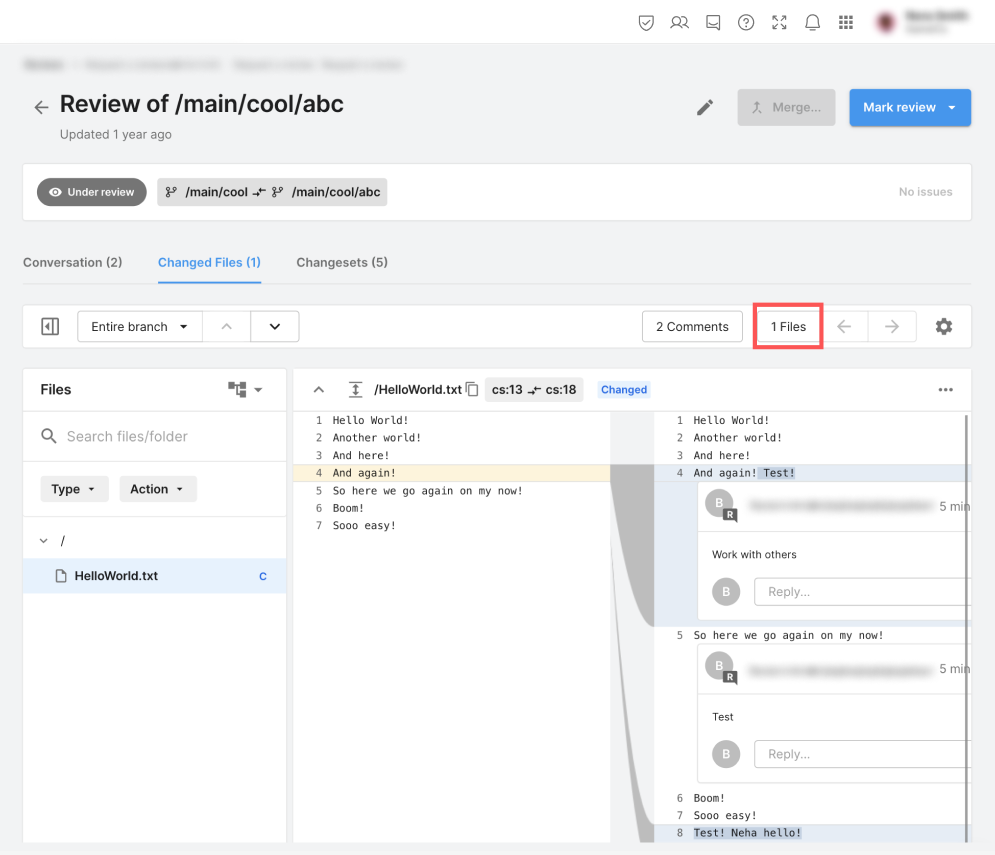This screenshot has height=855, width=995.
Task: Open the three-dot menu for HelloWorld.txt diff
Action: 945,390
